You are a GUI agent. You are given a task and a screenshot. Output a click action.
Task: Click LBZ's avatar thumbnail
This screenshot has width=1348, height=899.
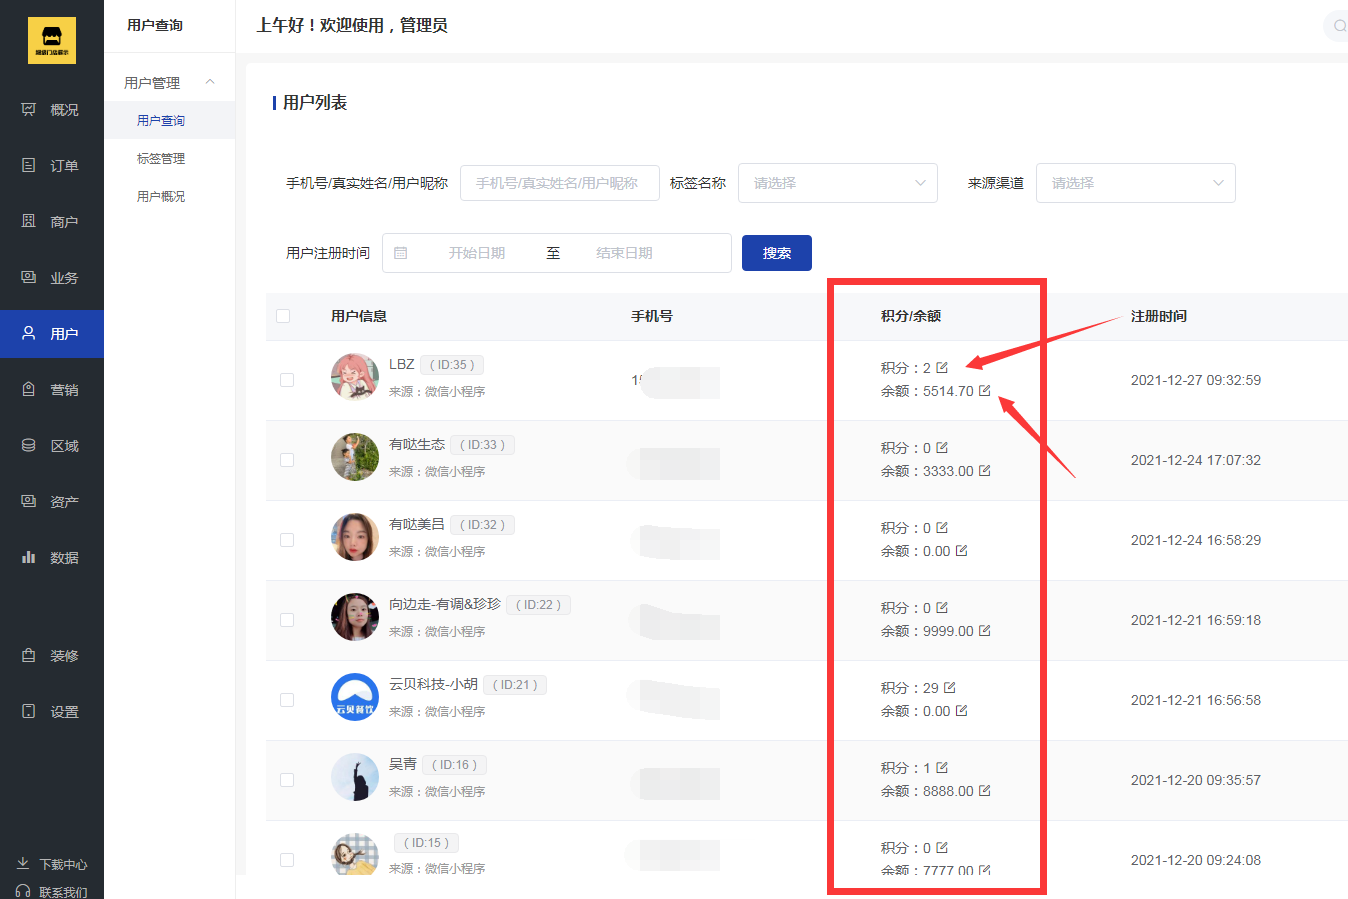[x=355, y=377]
